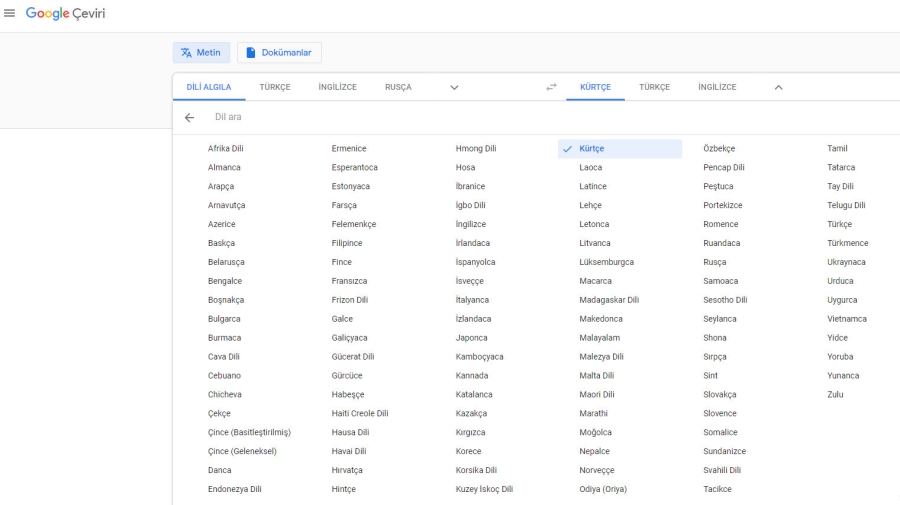Viewport: 900px width, 505px height.
Task: Choose Ermenice from the list
Action: coord(349,149)
